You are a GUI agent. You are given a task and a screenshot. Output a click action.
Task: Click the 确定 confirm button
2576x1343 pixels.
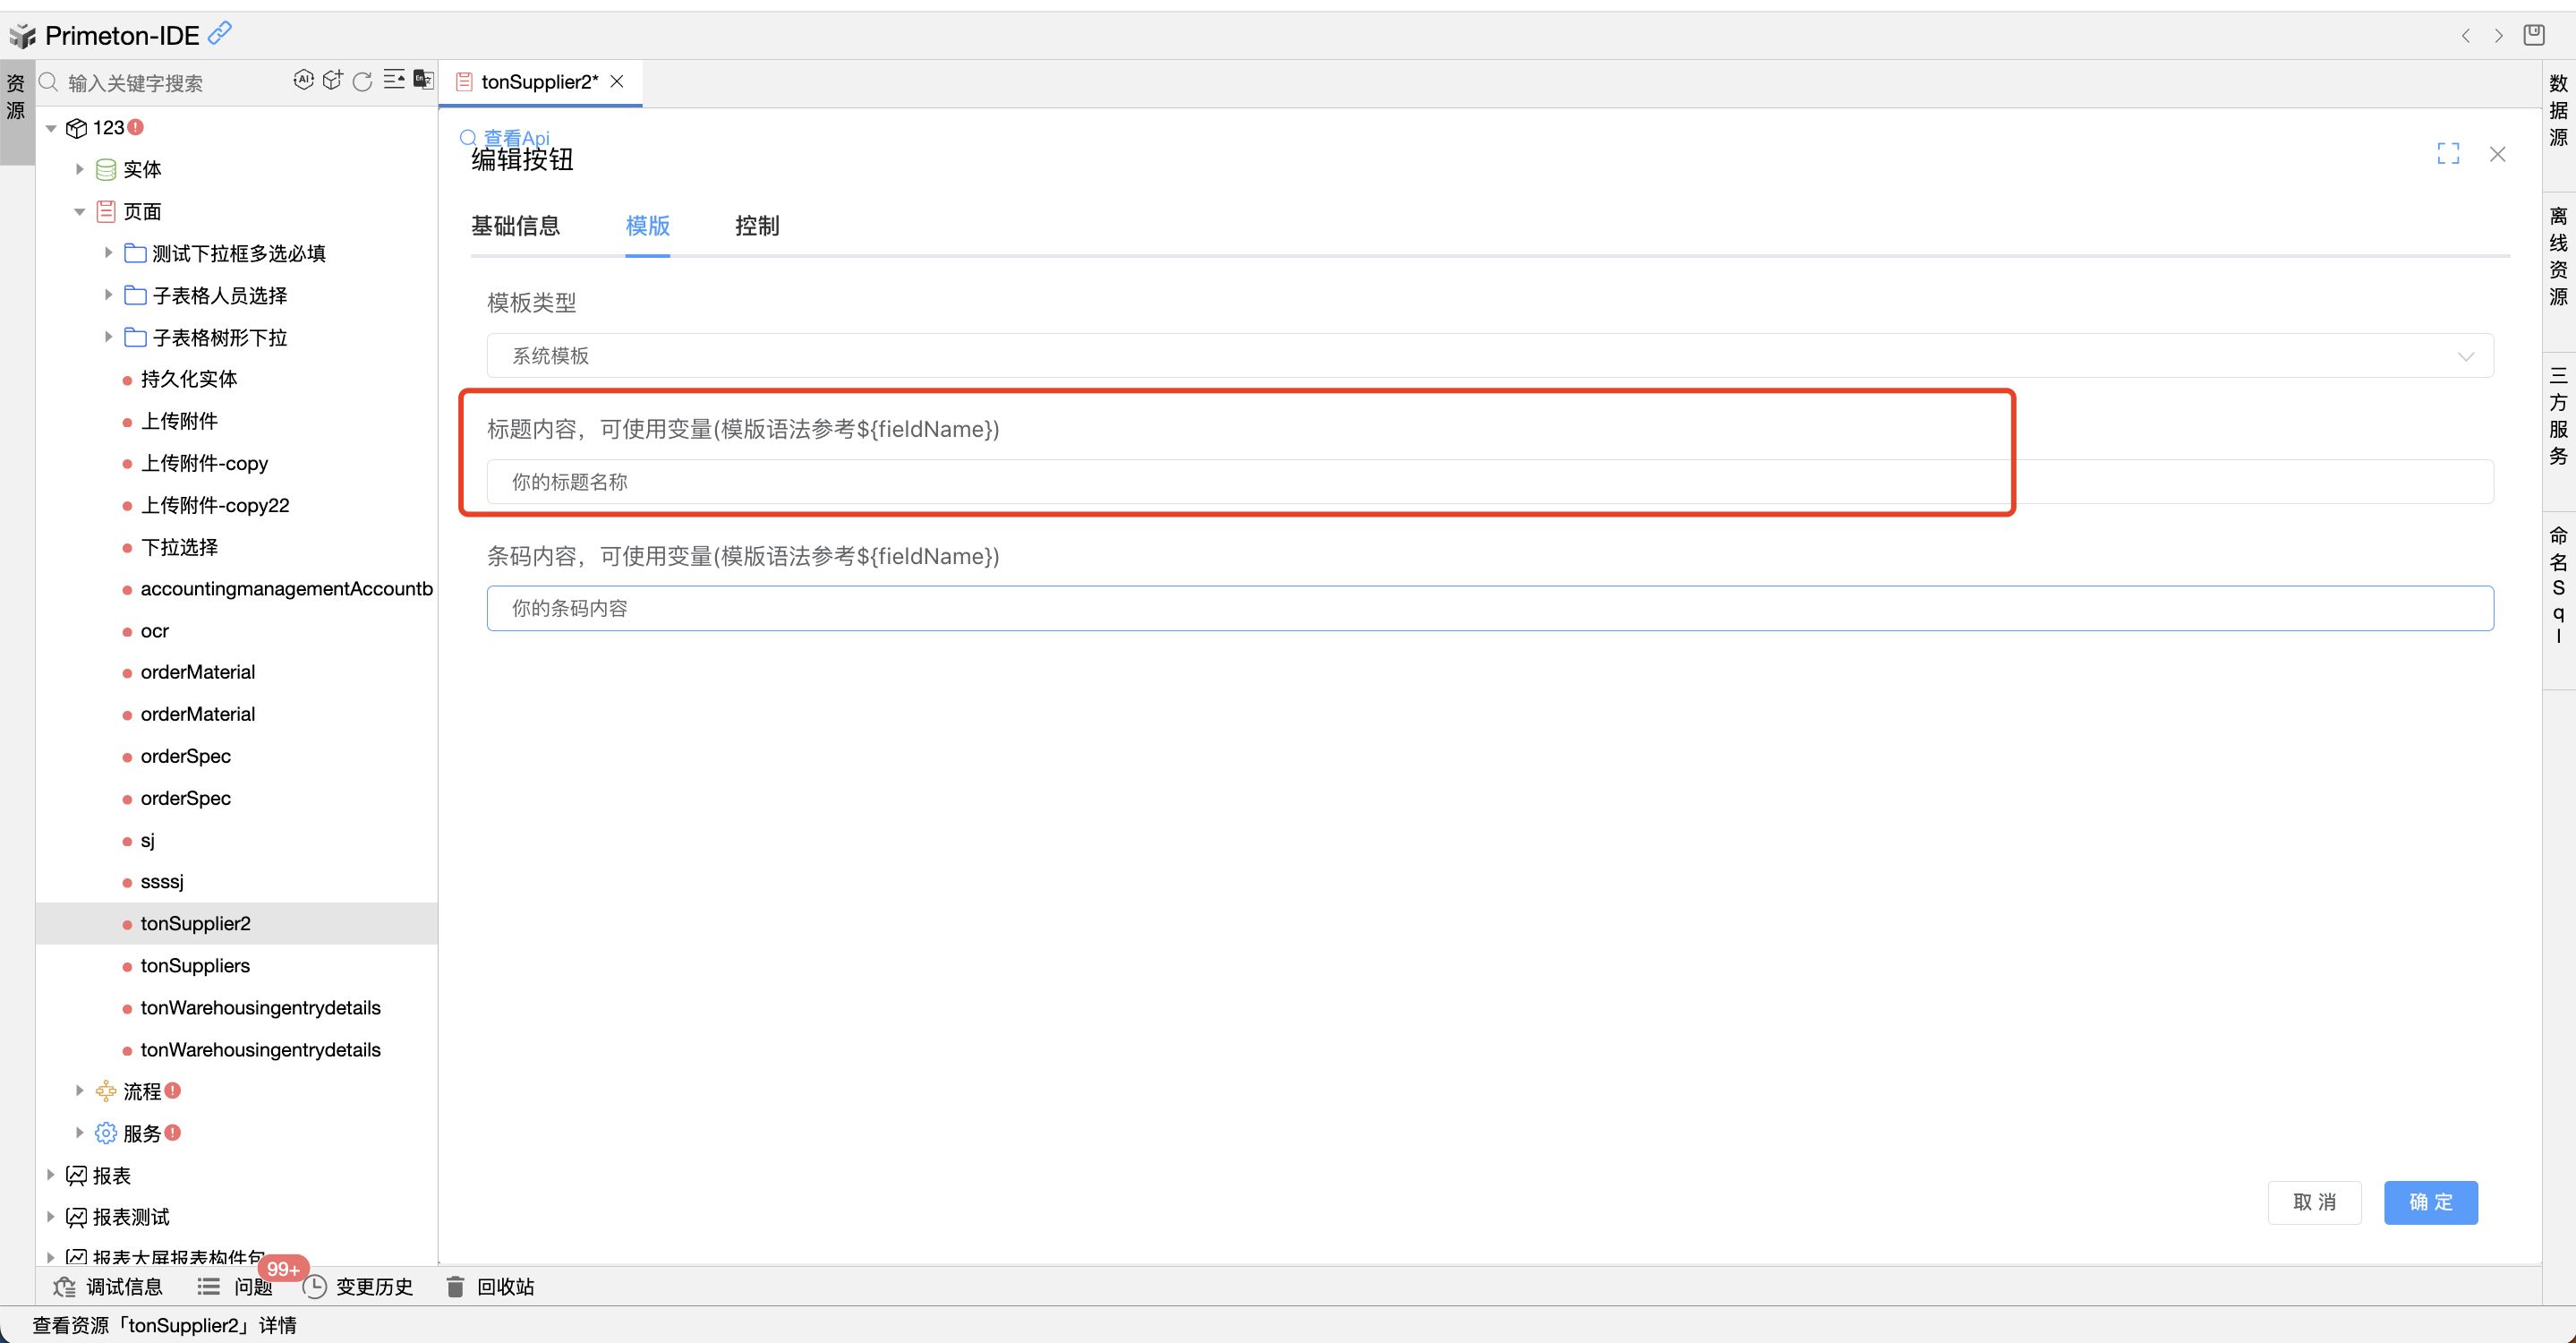pyautogui.click(x=2429, y=1202)
